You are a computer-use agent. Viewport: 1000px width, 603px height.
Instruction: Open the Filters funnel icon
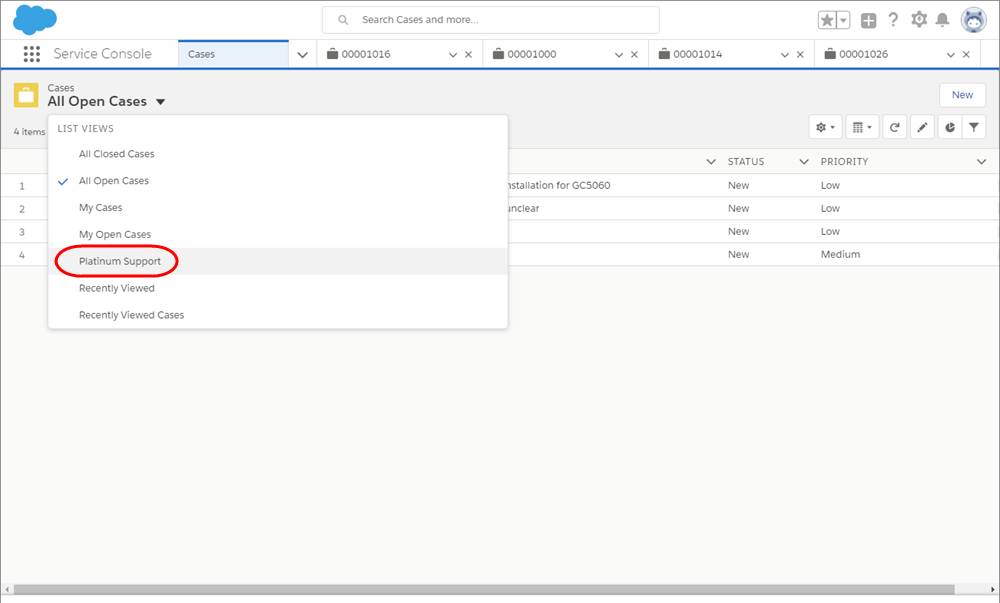click(x=974, y=127)
